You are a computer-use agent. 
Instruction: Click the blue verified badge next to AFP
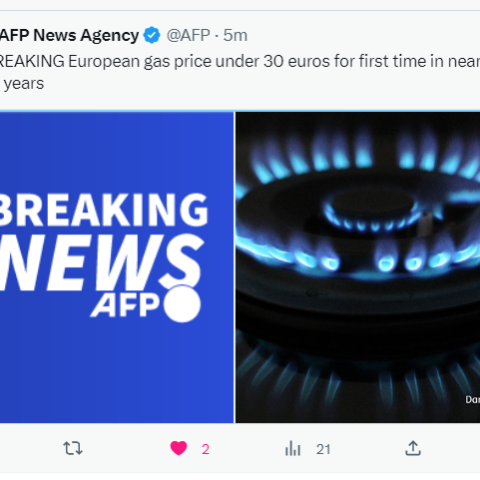152,35
